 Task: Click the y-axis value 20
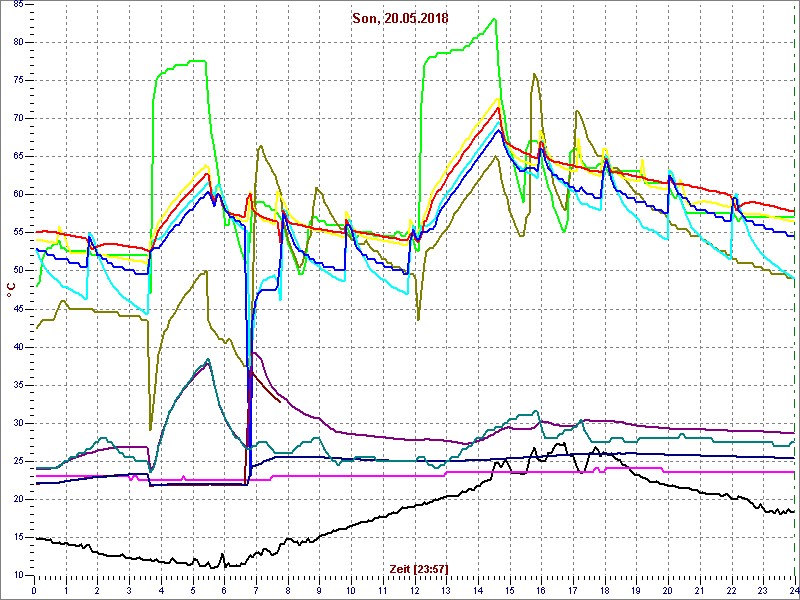coord(17,499)
